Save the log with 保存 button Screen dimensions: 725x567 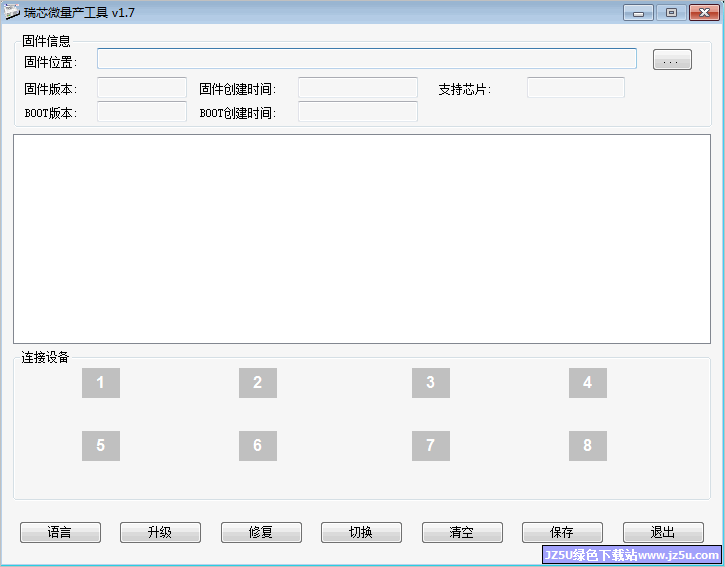[x=562, y=532]
